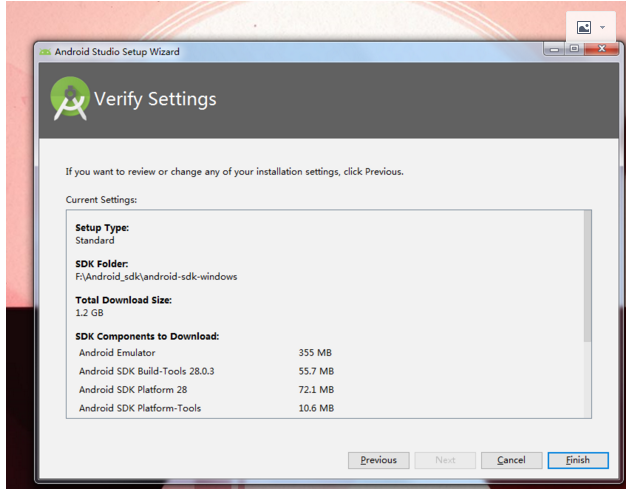Click the 'Android Studio Setup Wizard' window title
627x490 pixels.
pyautogui.click(x=117, y=52)
